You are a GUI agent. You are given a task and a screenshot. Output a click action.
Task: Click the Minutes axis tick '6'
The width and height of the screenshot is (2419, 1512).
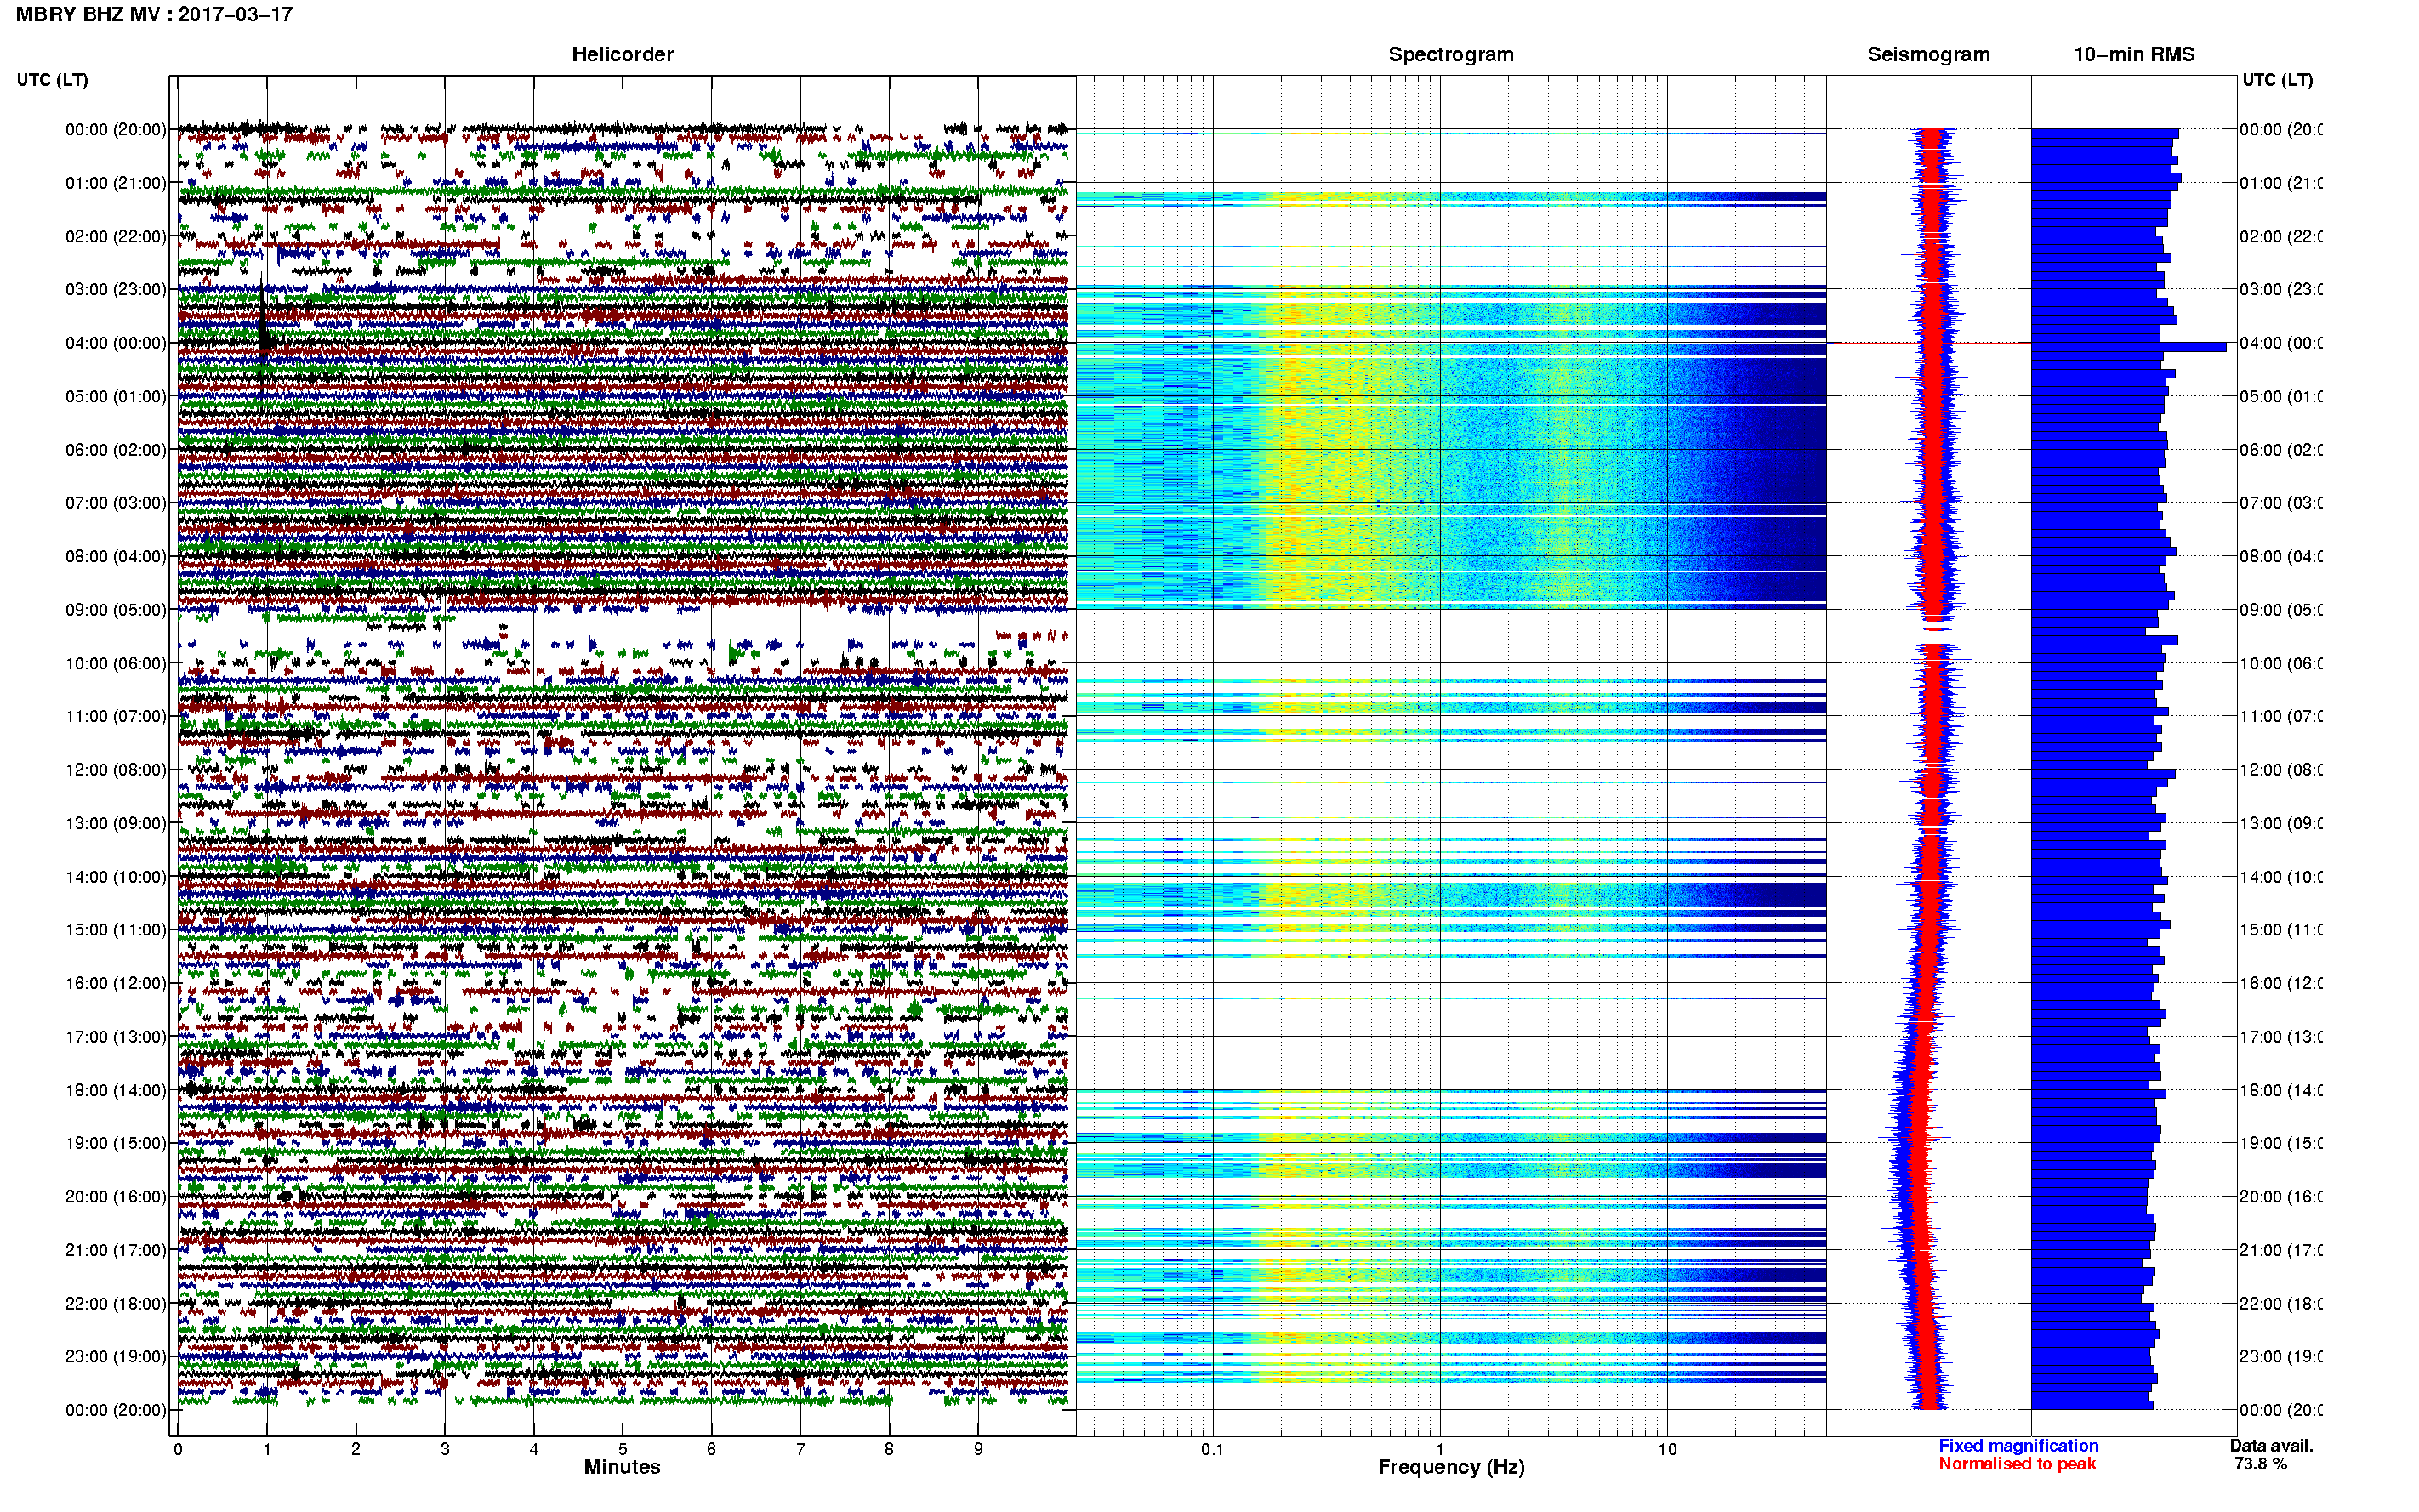click(711, 1449)
